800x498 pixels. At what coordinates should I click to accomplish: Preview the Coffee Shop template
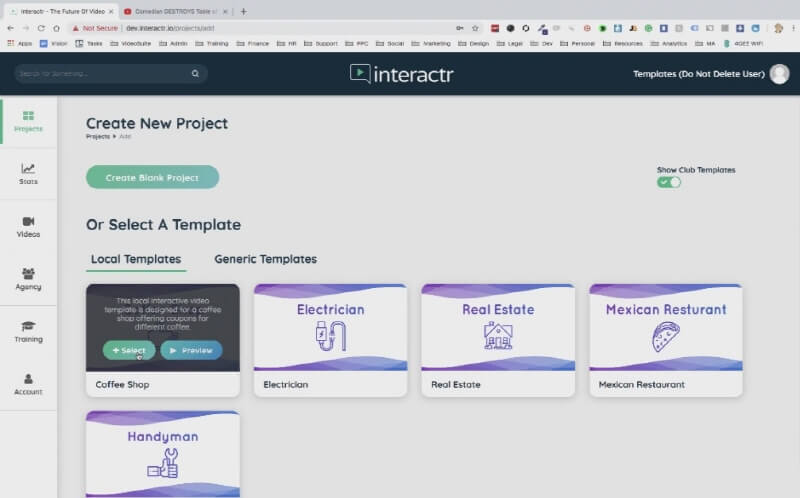pos(191,350)
